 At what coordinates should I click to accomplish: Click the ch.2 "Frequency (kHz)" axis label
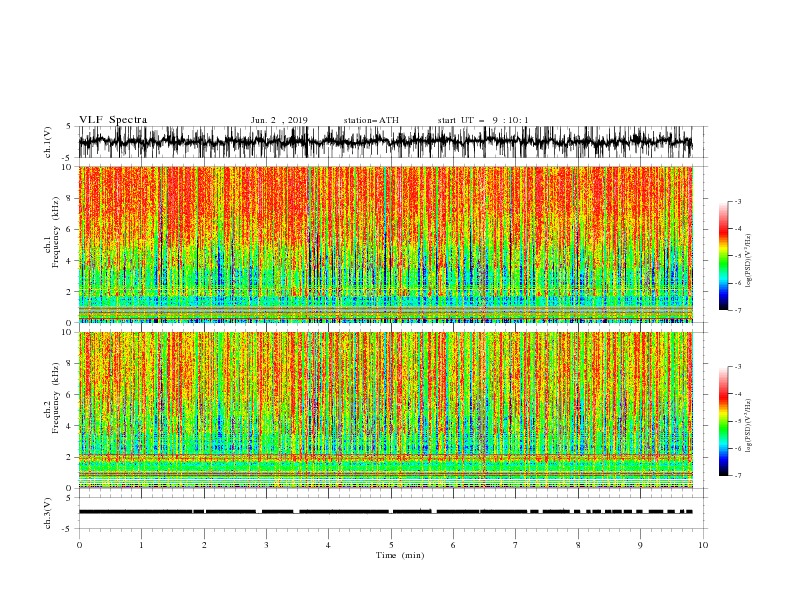pyautogui.click(x=56, y=399)
